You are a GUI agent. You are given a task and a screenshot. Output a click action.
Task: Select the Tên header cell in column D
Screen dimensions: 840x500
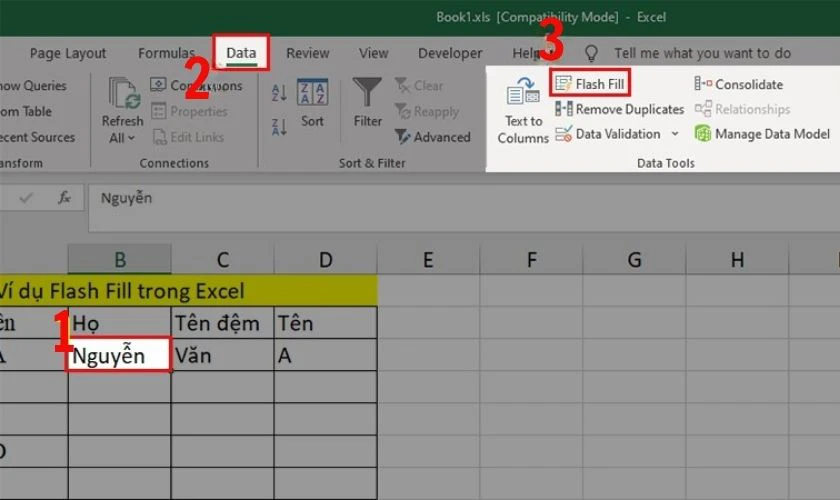(325, 323)
